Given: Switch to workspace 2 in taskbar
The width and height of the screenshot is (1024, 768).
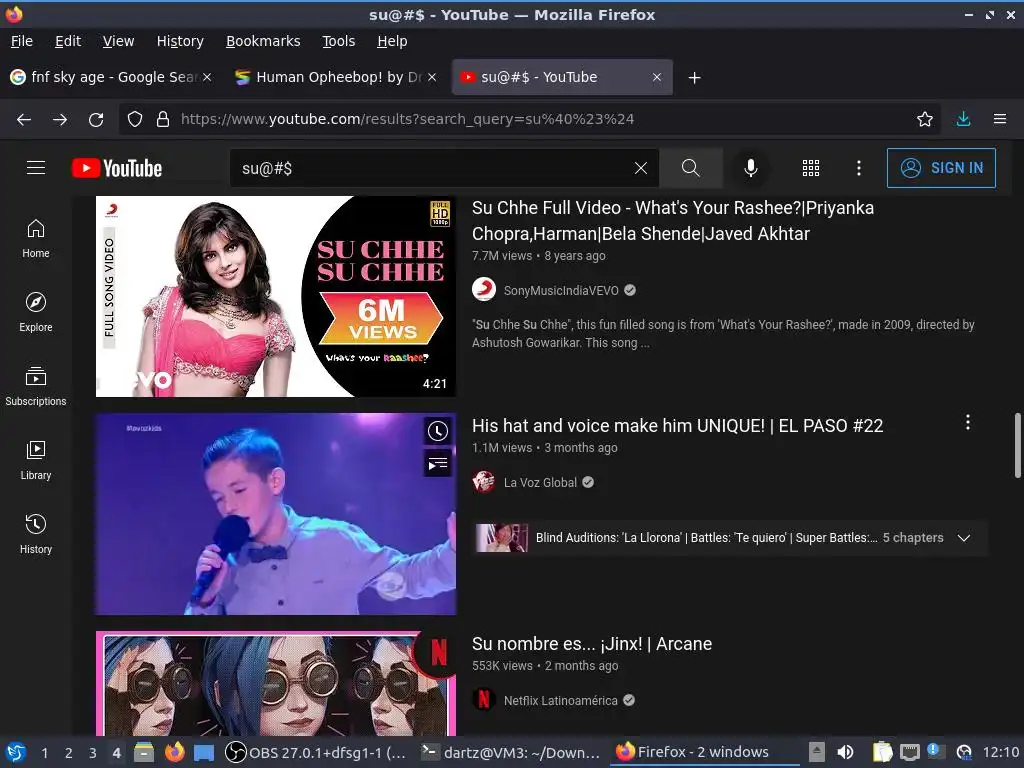Looking at the screenshot, I should pyautogui.click(x=69, y=752).
